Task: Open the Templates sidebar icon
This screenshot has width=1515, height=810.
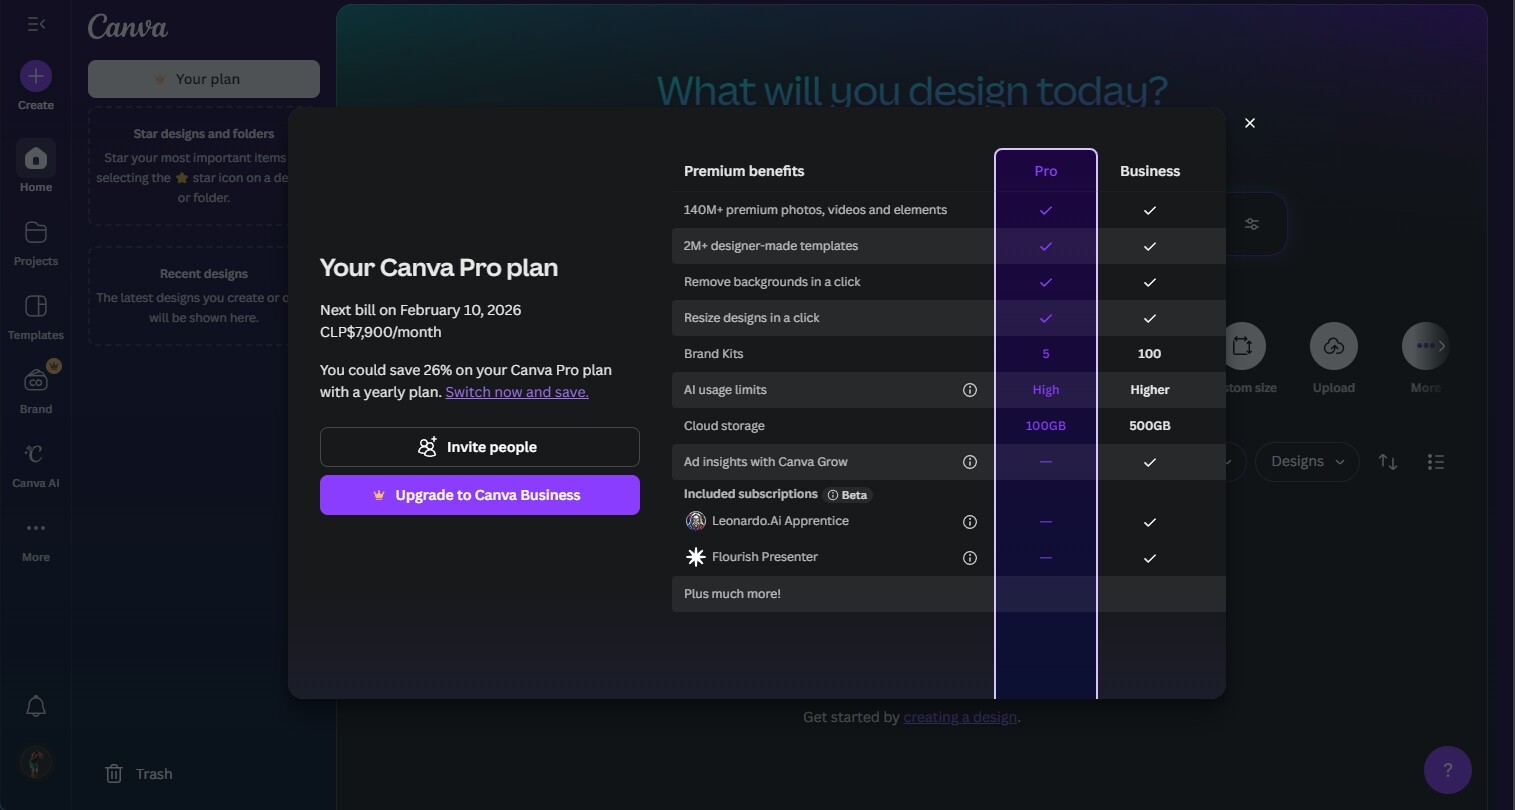Action: (x=36, y=307)
